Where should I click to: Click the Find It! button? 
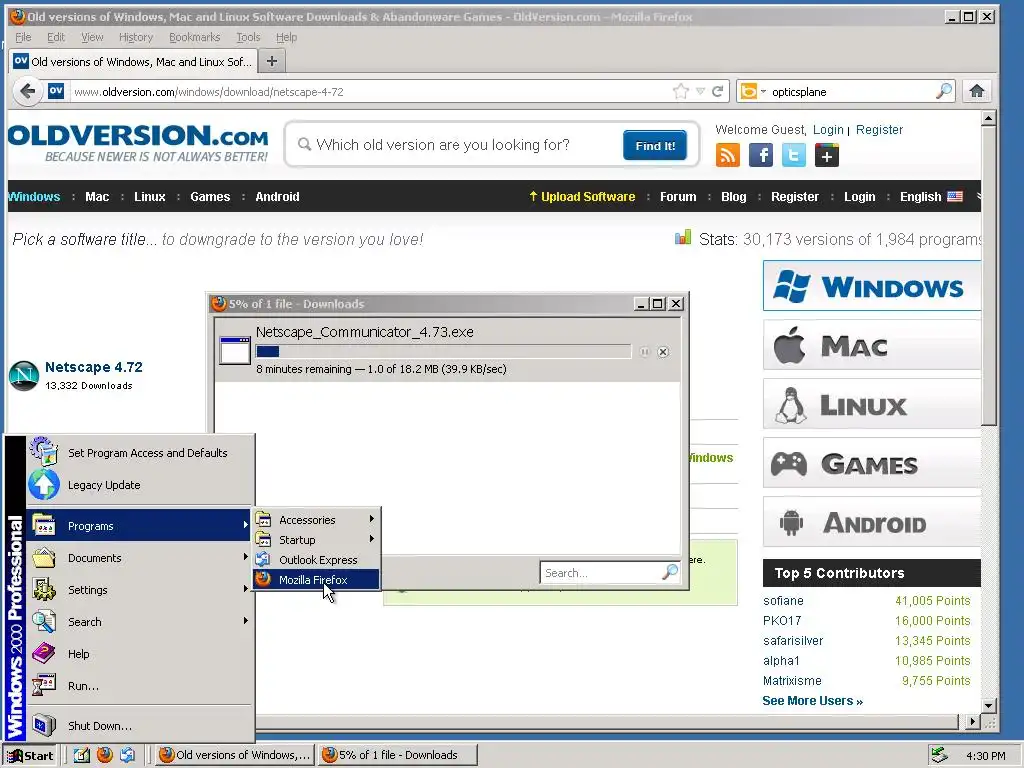point(654,145)
